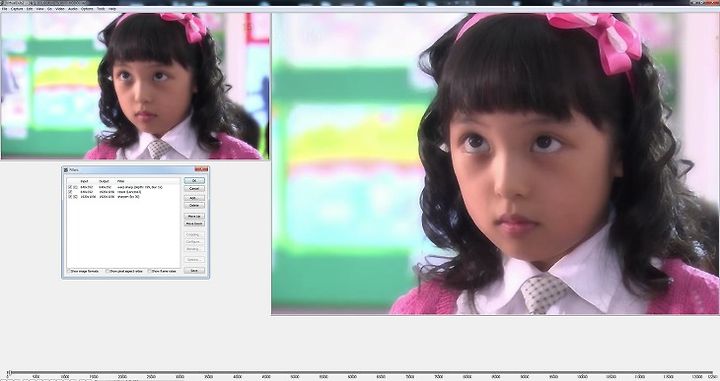Select the sharpen filter row
The height and width of the screenshot is (381, 720).
pyautogui.click(x=124, y=197)
